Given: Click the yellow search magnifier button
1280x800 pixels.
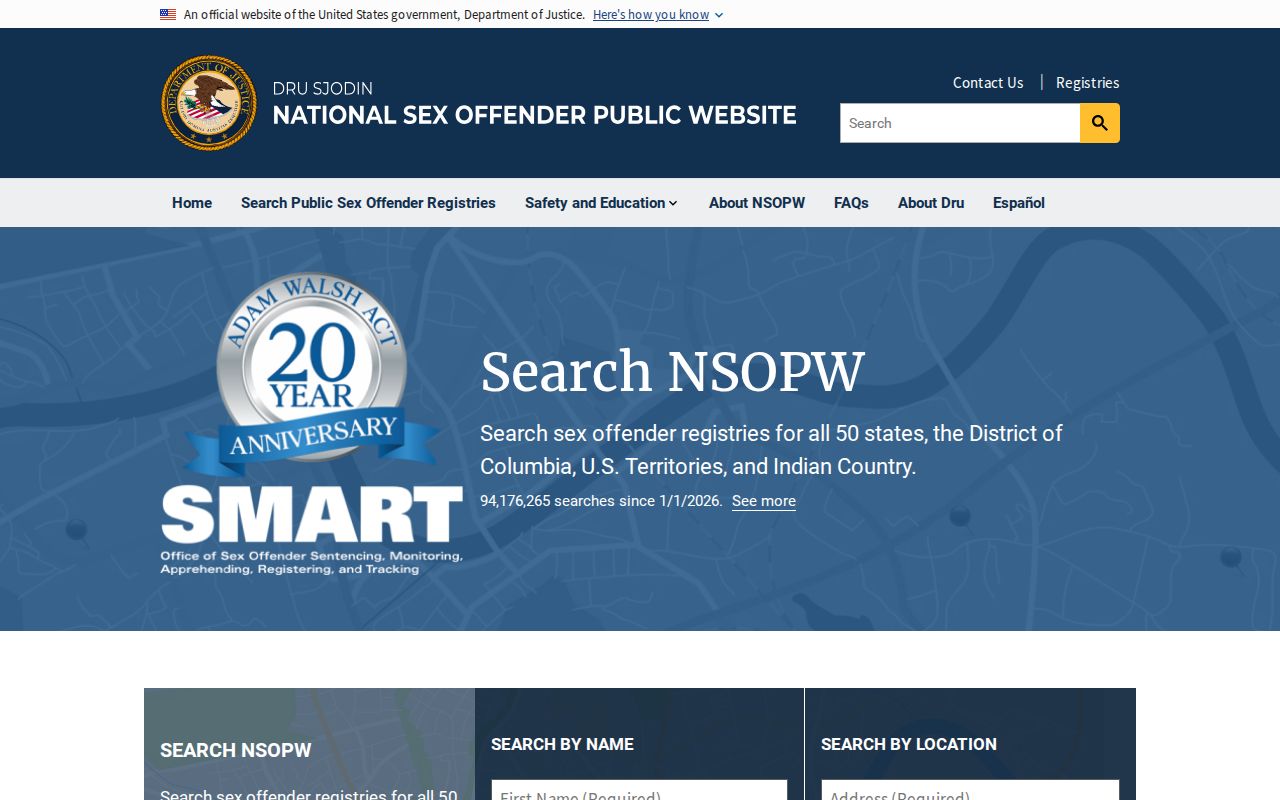Looking at the screenshot, I should 1100,123.
